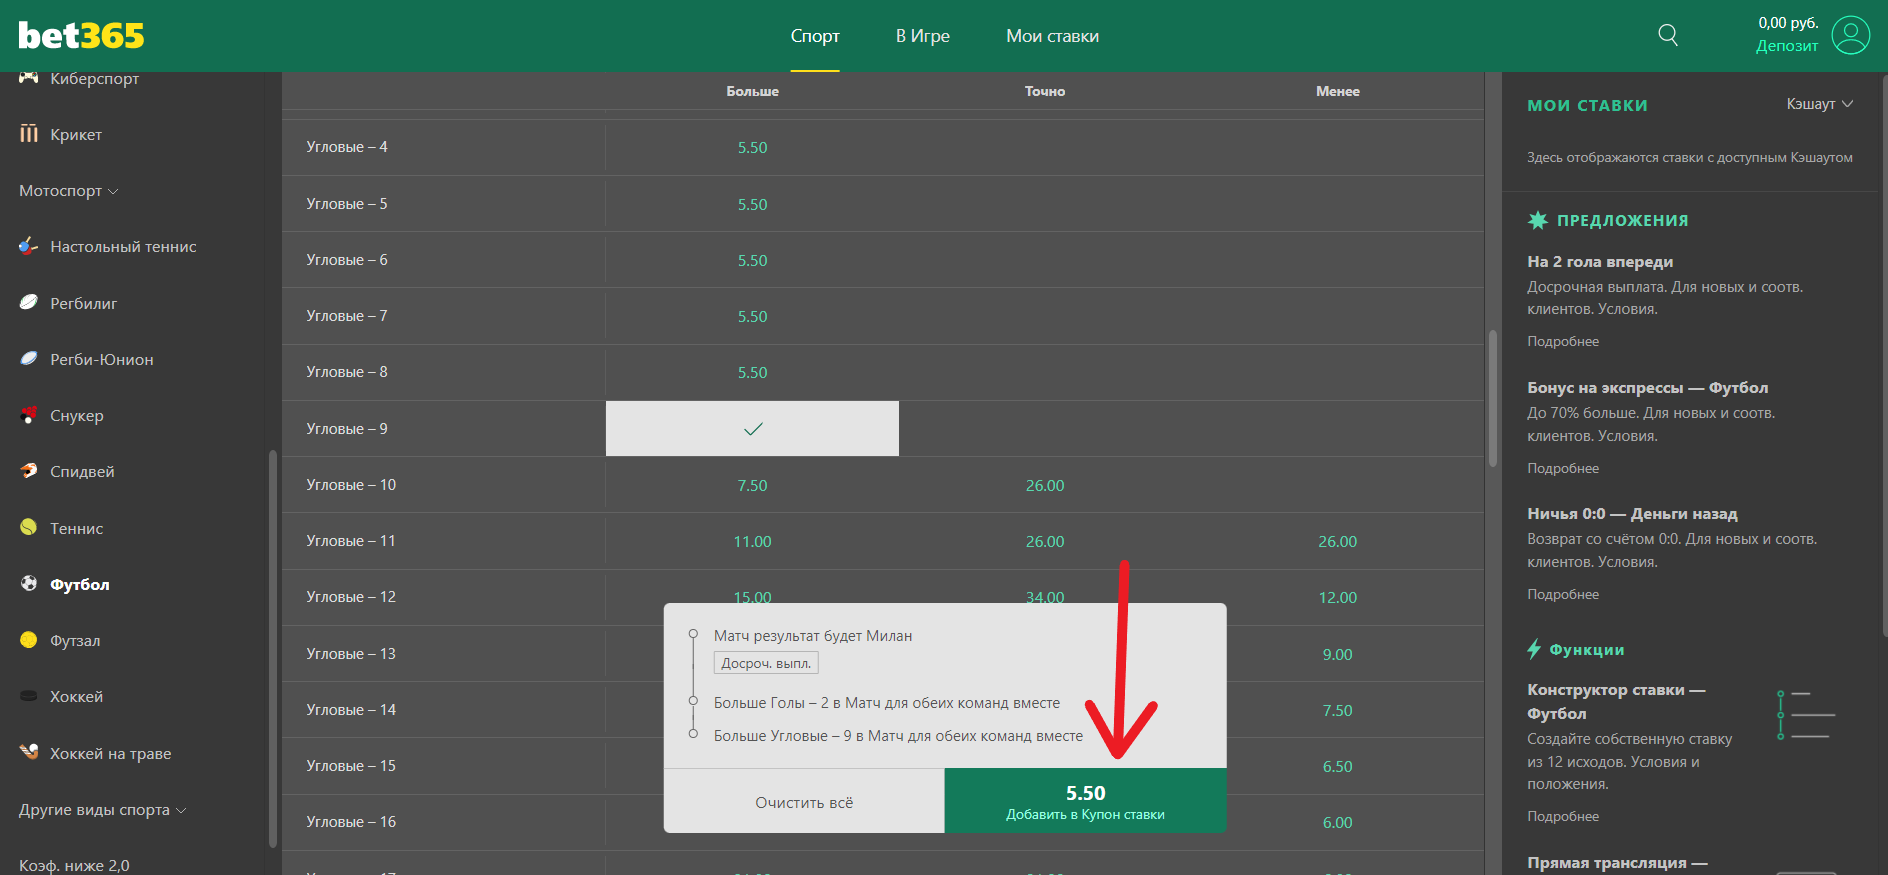Click the left sidebar scrollbar
The image size is (1888, 875).
click(273, 648)
